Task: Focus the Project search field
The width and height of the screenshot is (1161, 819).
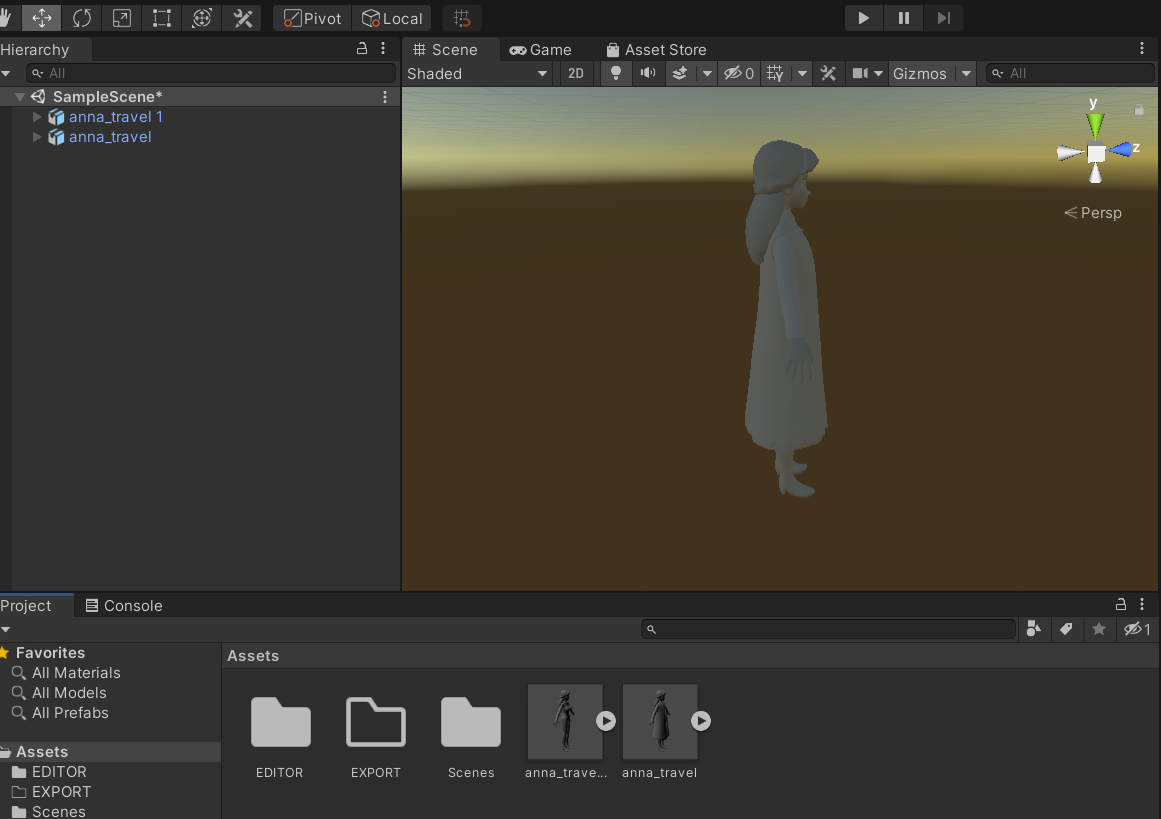Action: pyautogui.click(x=828, y=629)
